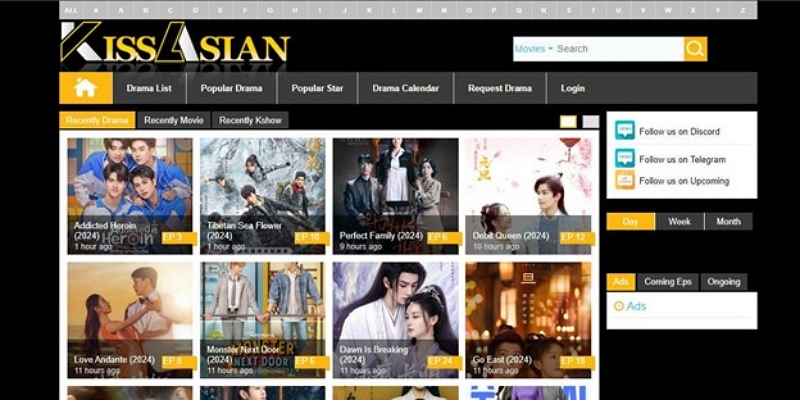Open the Popular Drama page

pos(231,88)
